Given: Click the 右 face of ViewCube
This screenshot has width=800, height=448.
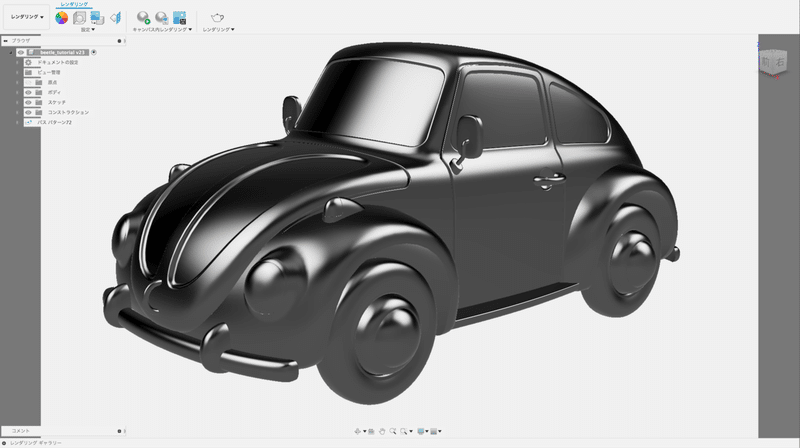Looking at the screenshot, I should click(x=780, y=62).
